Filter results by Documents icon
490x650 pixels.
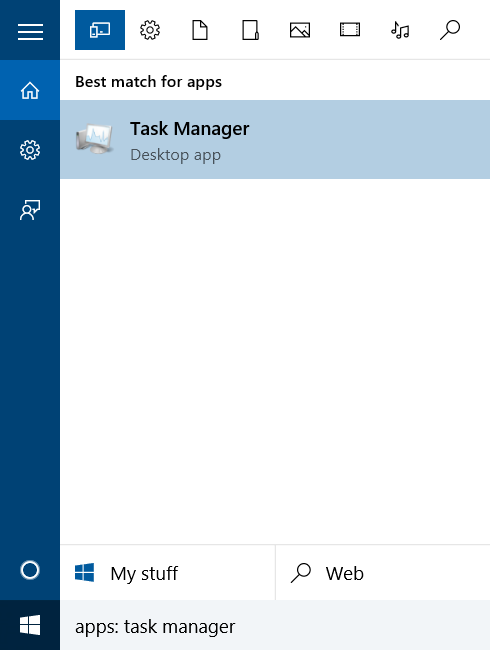point(200,30)
